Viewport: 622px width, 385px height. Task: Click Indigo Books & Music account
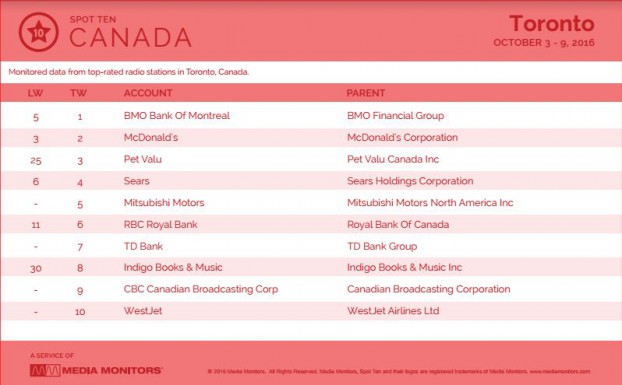click(x=173, y=268)
